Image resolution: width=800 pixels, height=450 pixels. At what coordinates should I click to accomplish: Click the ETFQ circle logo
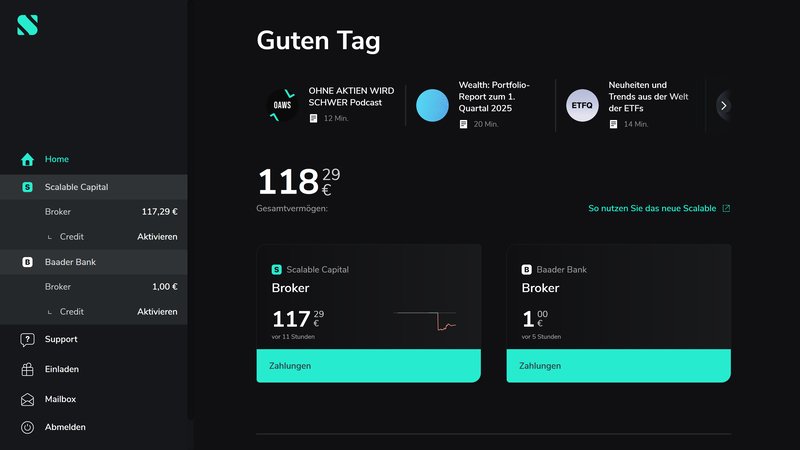[x=582, y=105]
